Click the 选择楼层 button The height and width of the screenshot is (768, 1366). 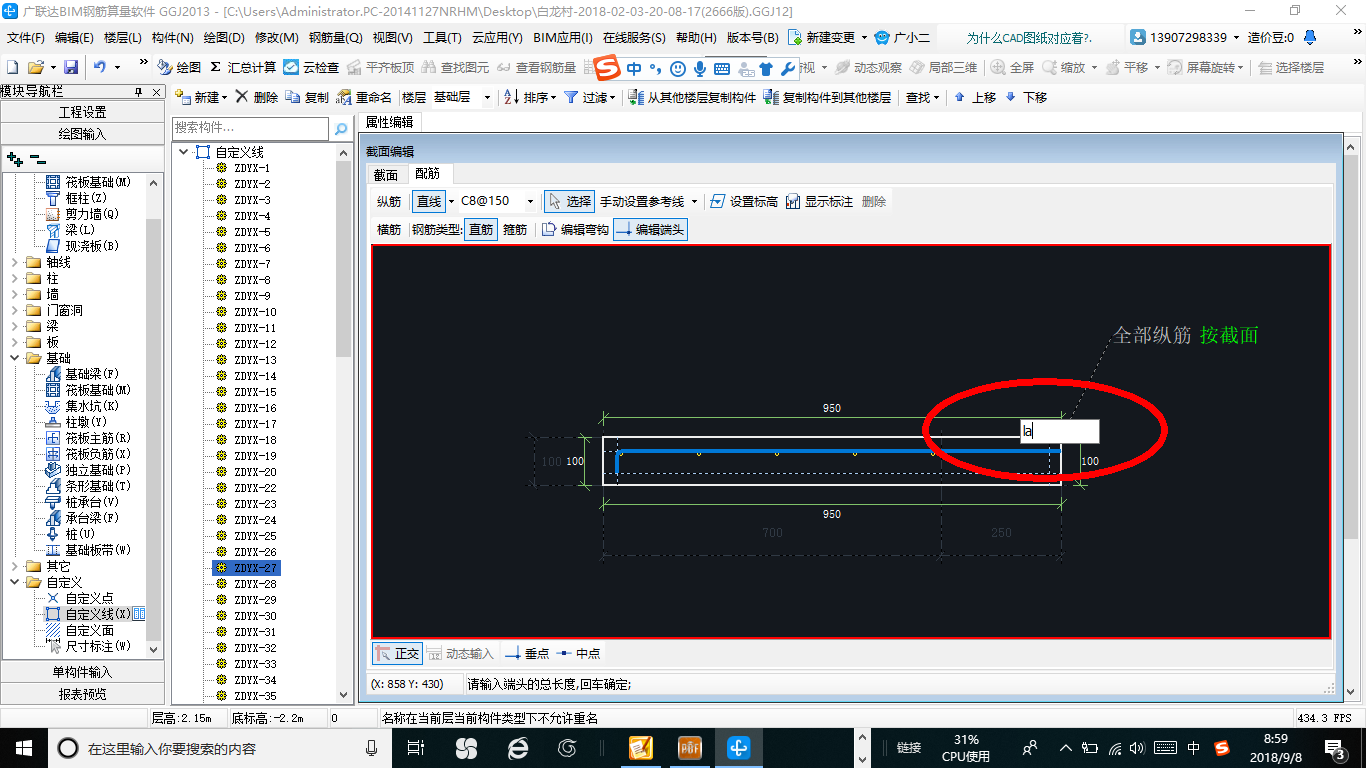click(x=1291, y=67)
